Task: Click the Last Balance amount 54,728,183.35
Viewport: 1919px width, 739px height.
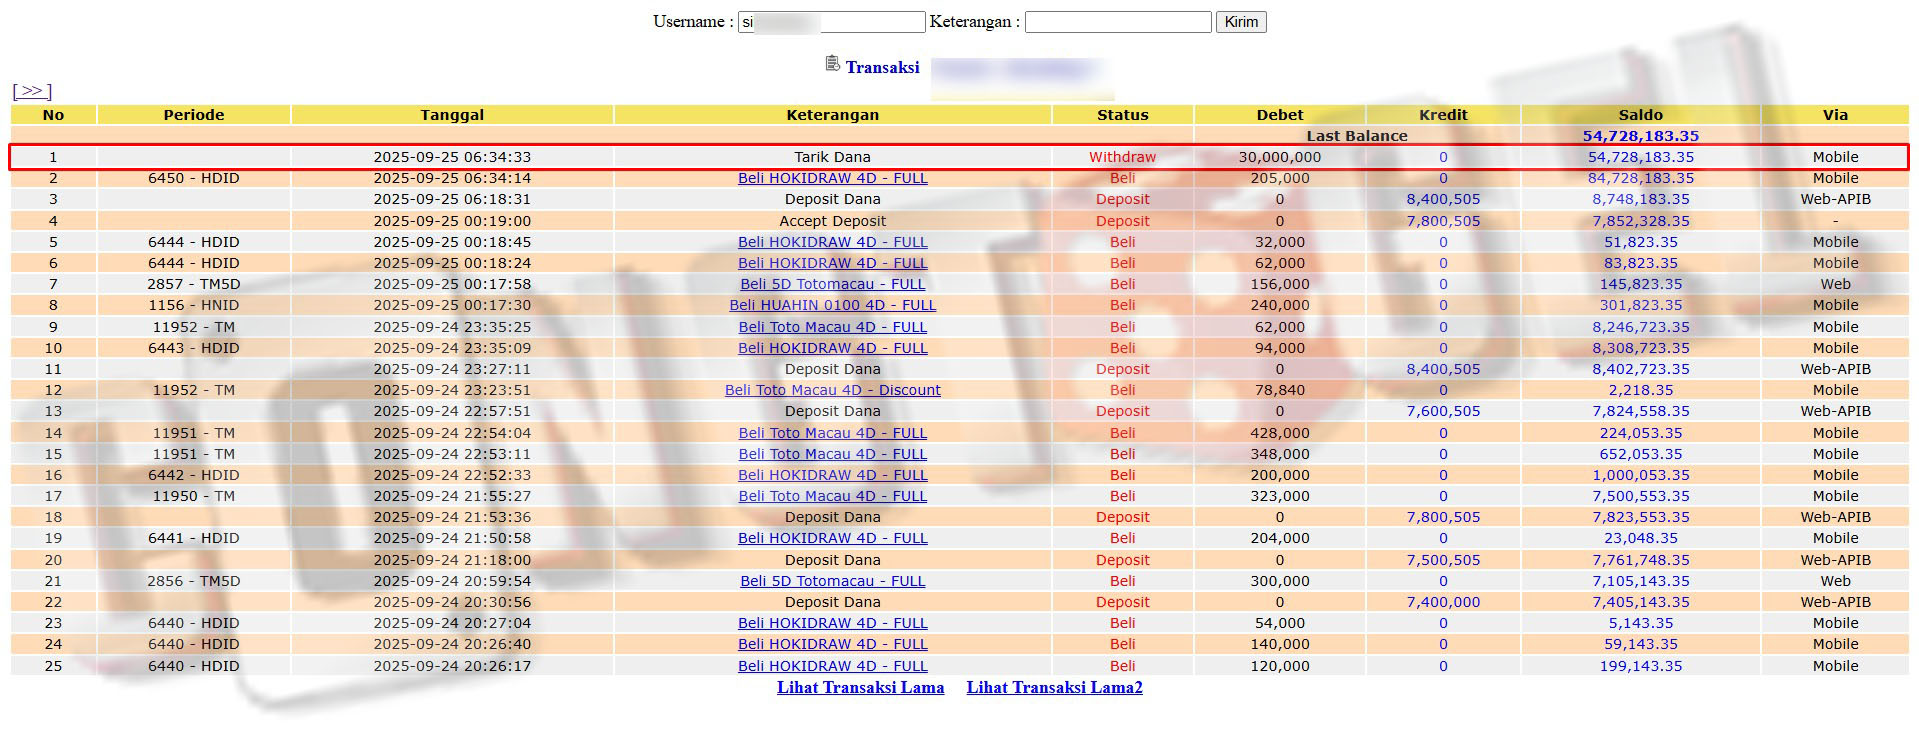Action: click(1640, 136)
